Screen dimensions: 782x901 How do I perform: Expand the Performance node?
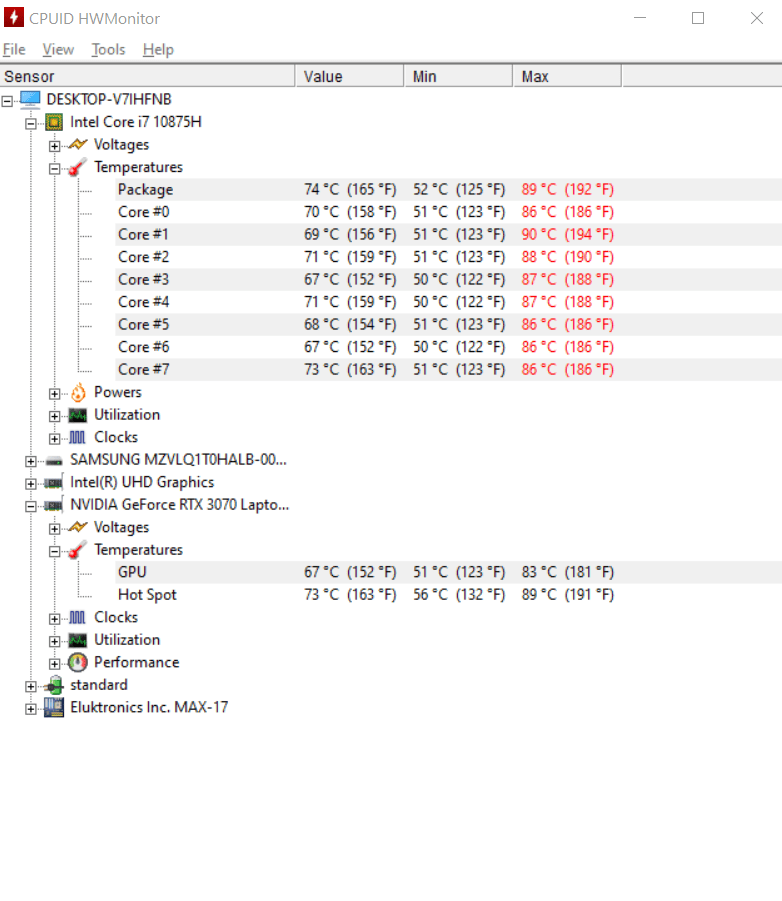click(55, 664)
